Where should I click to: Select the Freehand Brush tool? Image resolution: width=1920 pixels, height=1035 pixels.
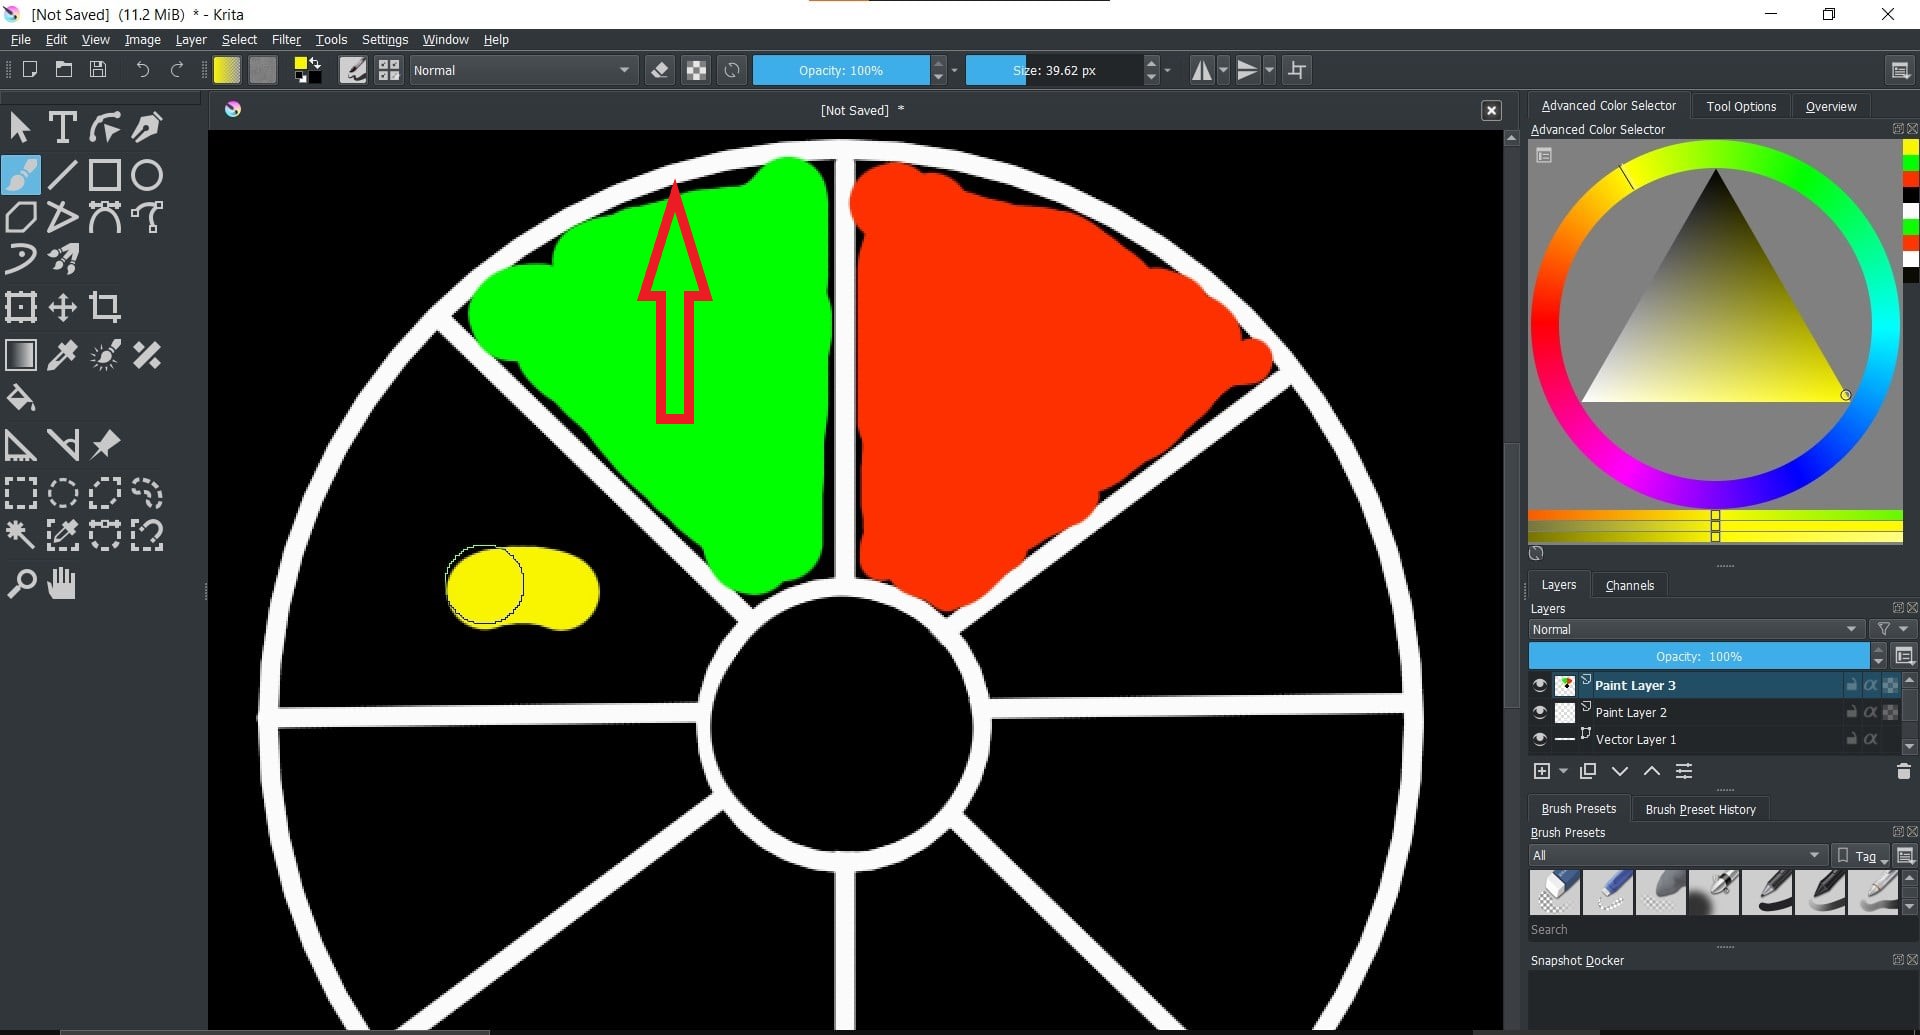(20, 175)
